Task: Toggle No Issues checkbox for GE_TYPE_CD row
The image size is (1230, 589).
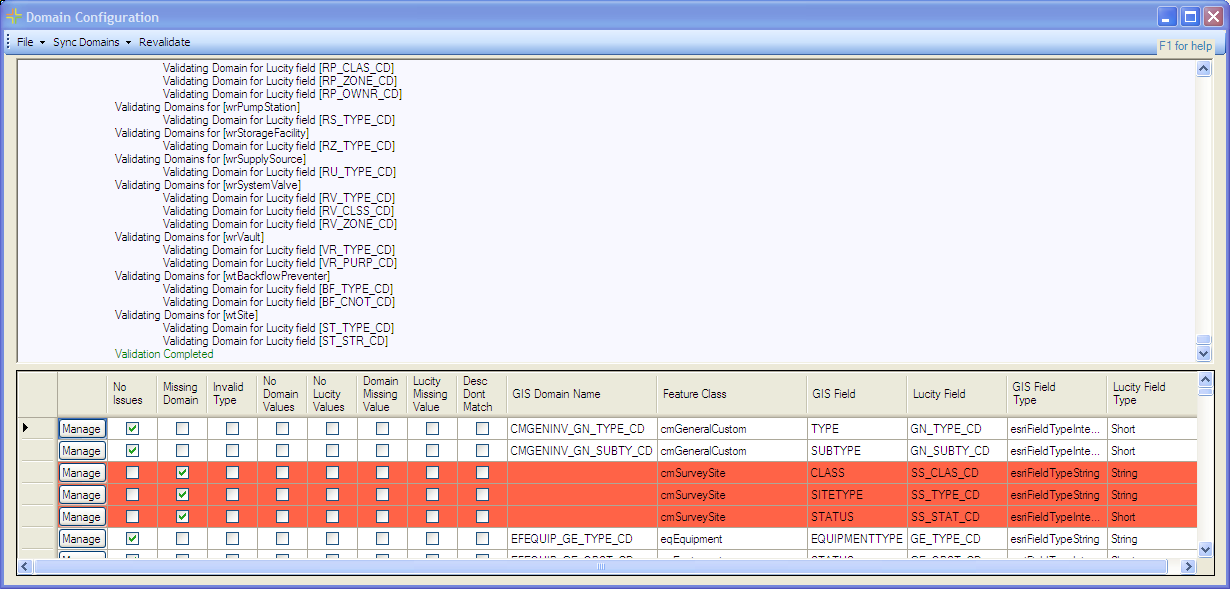Action: [132, 539]
